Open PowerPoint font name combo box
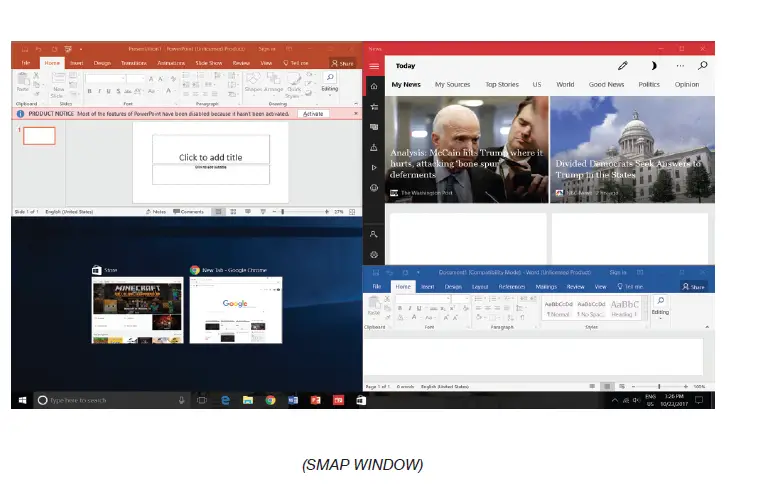This screenshot has width=761, height=495. coord(106,78)
